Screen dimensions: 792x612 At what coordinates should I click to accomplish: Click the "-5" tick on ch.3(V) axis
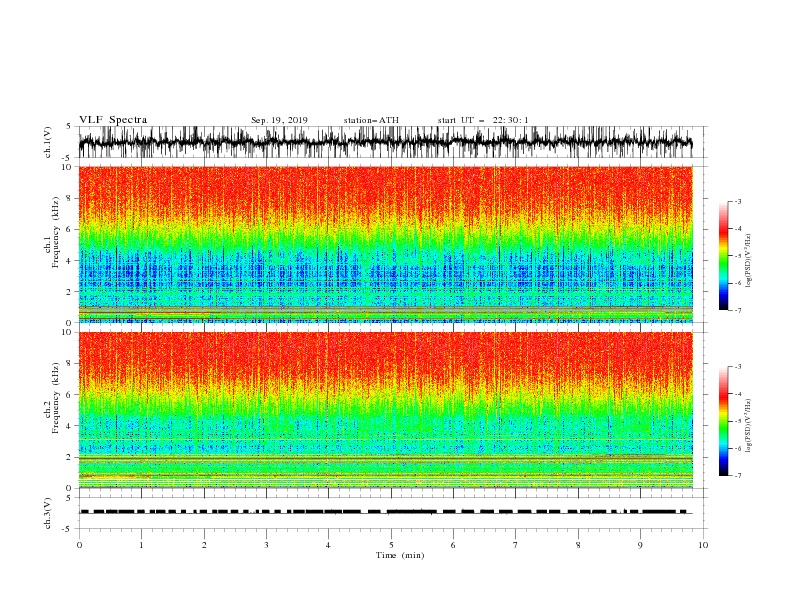68,529
